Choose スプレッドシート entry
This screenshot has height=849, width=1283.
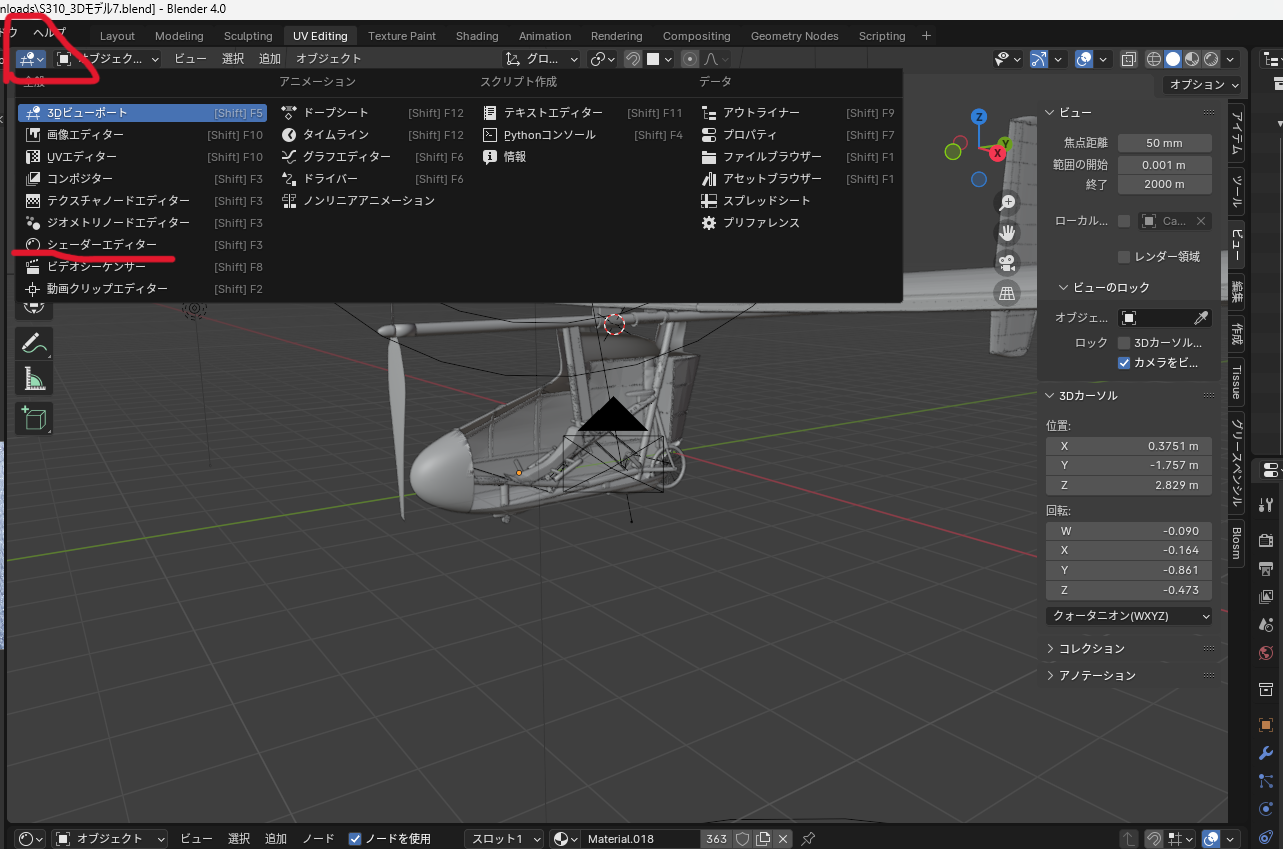(x=797, y=201)
